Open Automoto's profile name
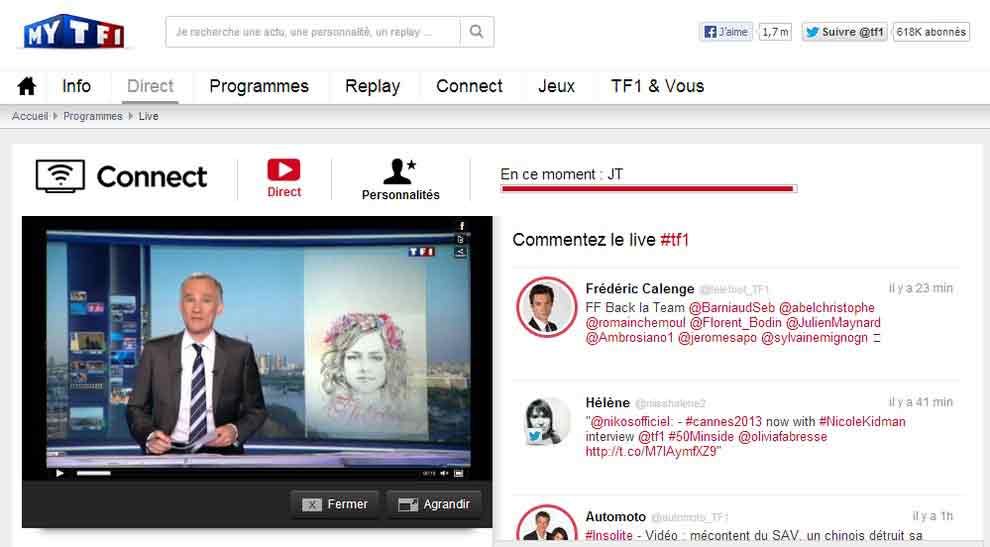 [615, 517]
